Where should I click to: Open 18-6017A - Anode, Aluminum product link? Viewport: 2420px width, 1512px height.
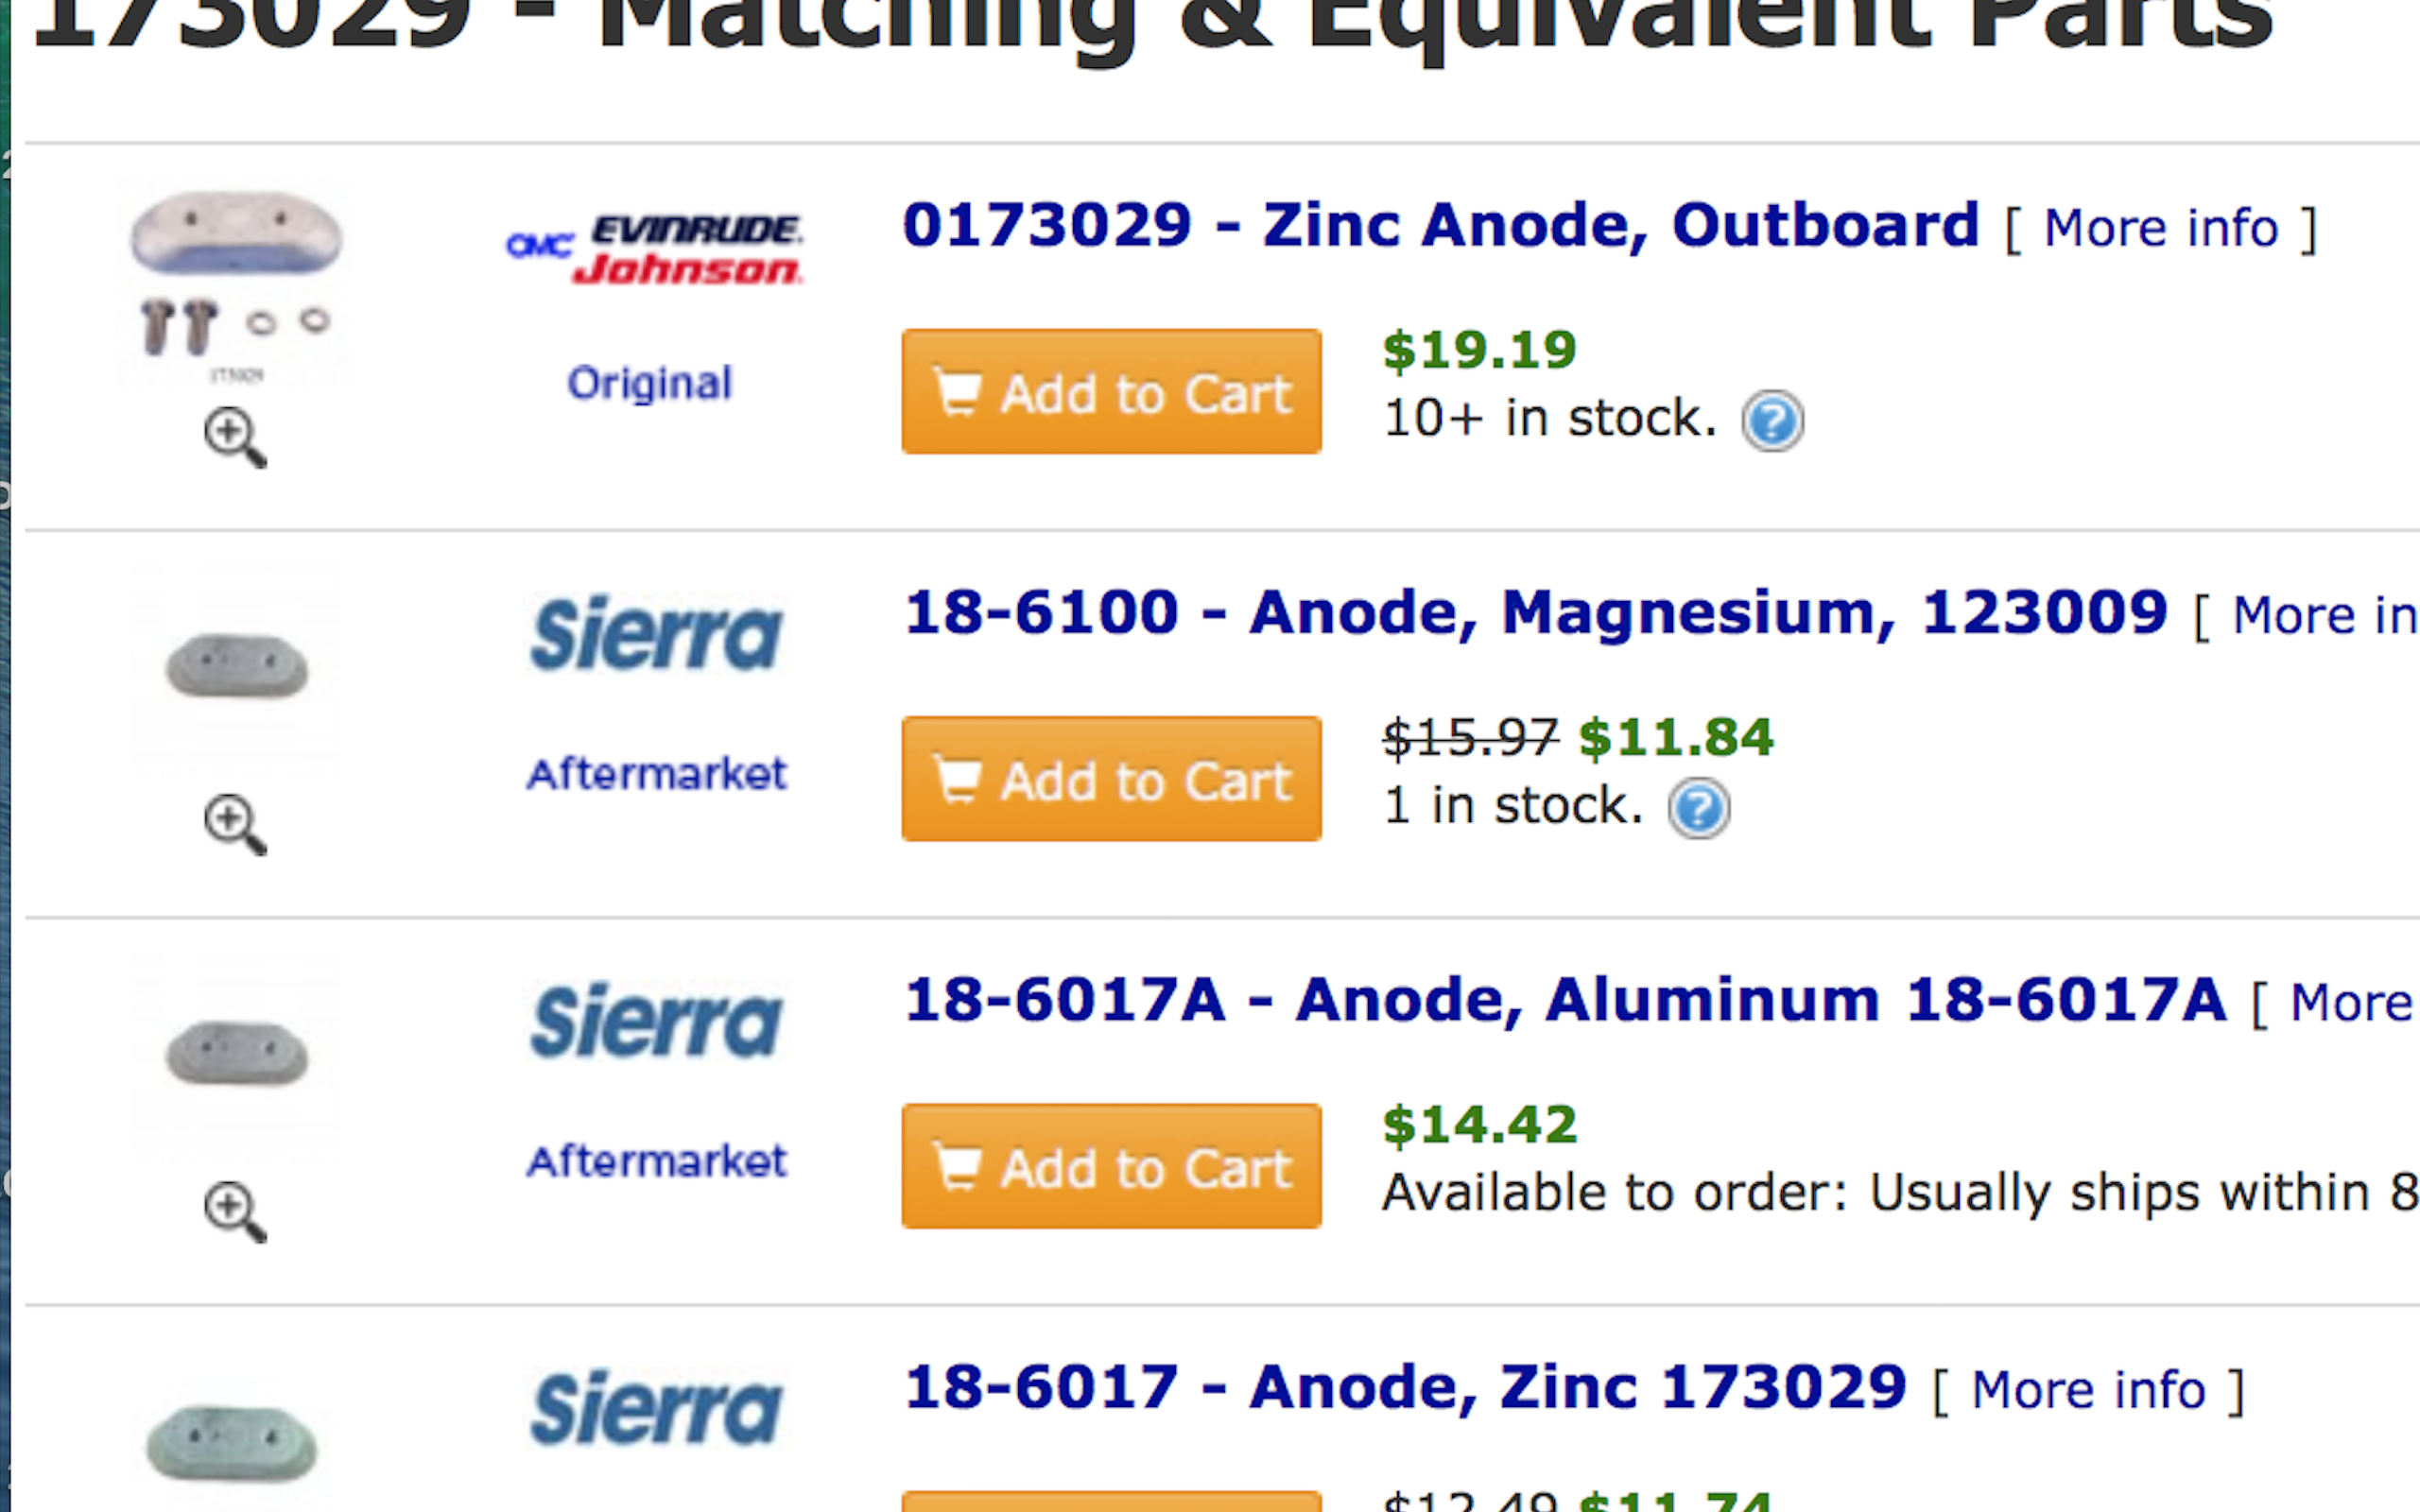tap(1564, 999)
